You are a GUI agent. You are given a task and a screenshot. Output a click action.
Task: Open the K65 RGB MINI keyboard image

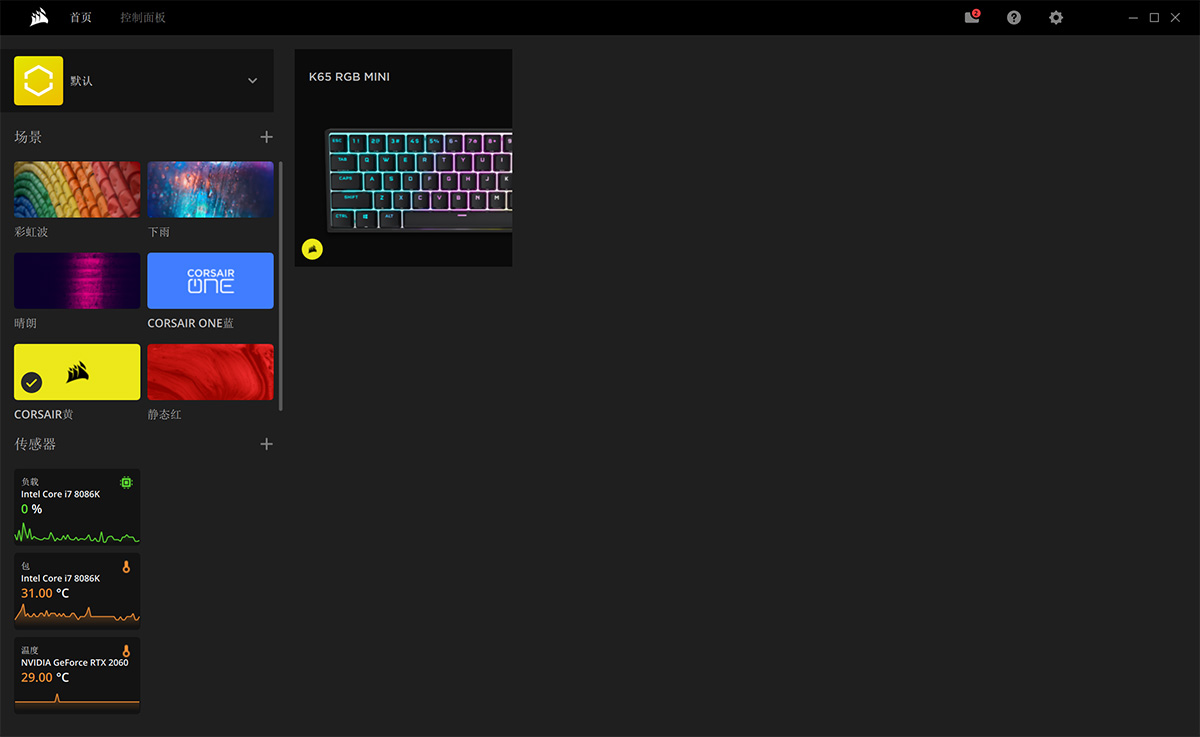point(419,181)
